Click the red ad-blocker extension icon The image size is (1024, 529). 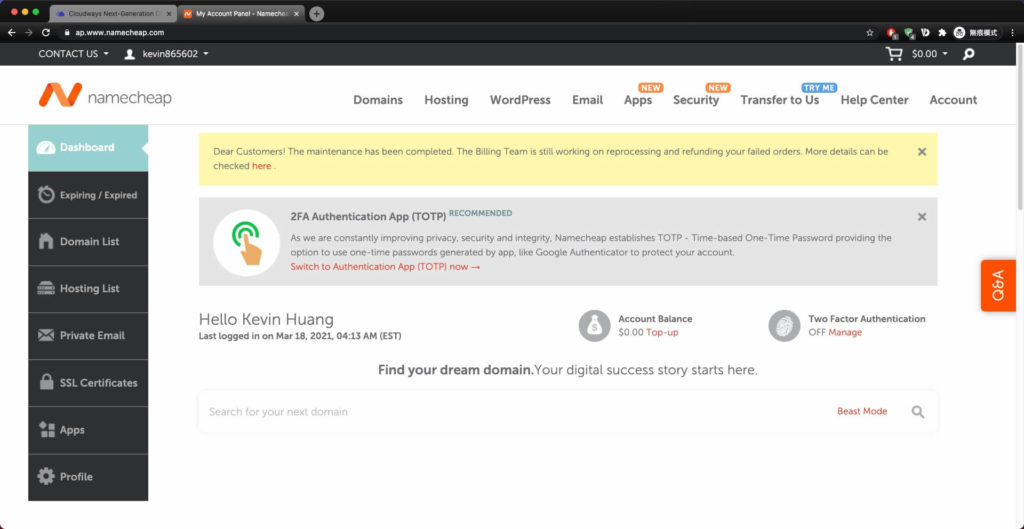[x=892, y=33]
